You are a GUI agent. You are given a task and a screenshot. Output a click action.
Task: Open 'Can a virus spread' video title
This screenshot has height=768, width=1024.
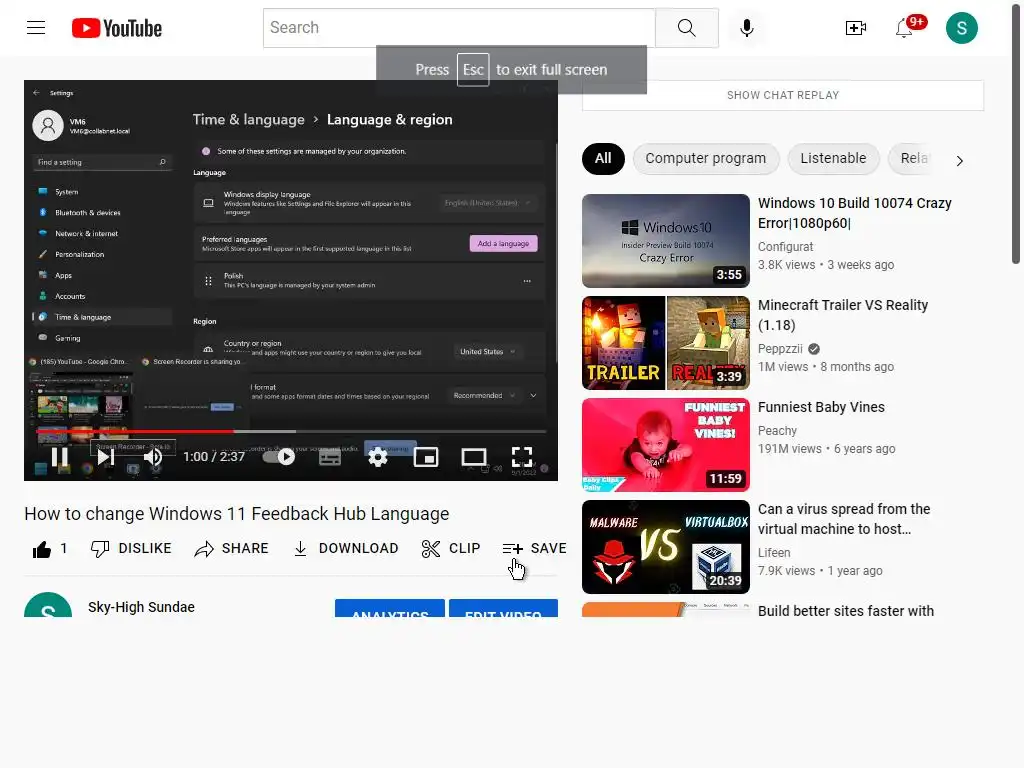click(x=844, y=519)
